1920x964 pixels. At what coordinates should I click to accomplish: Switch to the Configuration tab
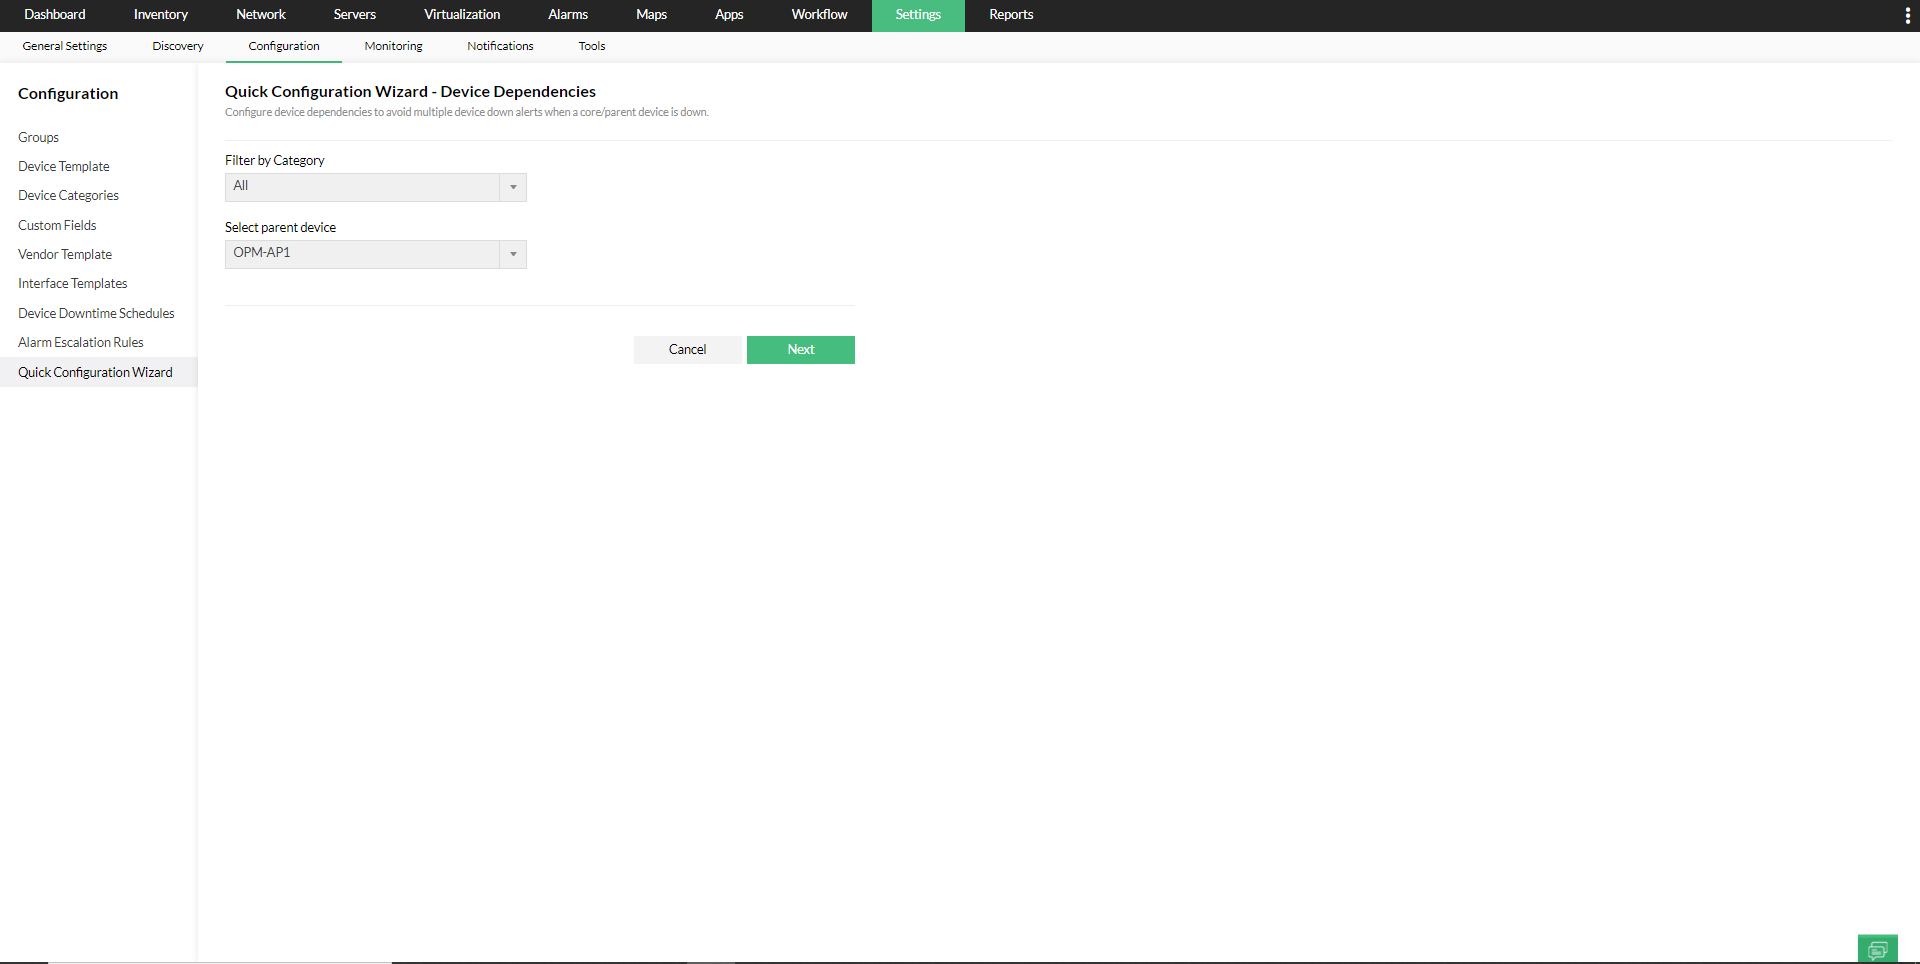pos(283,46)
